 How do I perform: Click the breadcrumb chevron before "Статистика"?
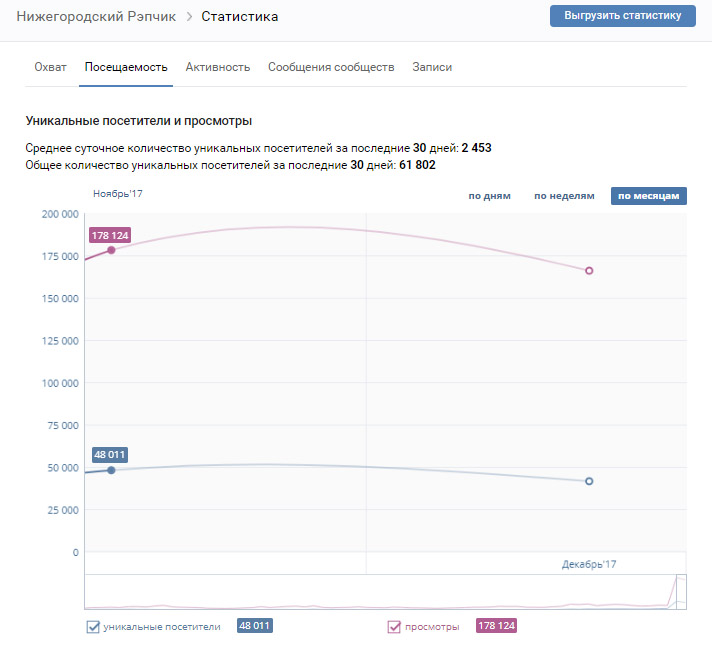click(189, 17)
